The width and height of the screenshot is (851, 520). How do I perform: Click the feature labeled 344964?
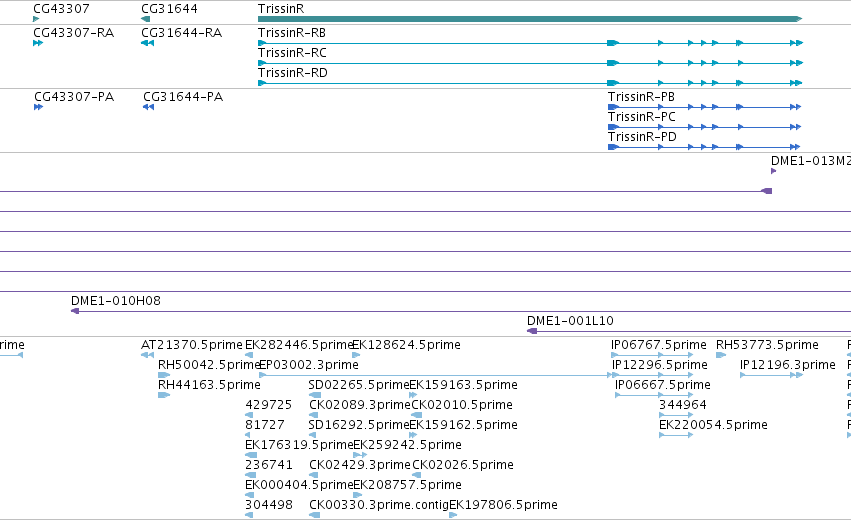[683, 405]
